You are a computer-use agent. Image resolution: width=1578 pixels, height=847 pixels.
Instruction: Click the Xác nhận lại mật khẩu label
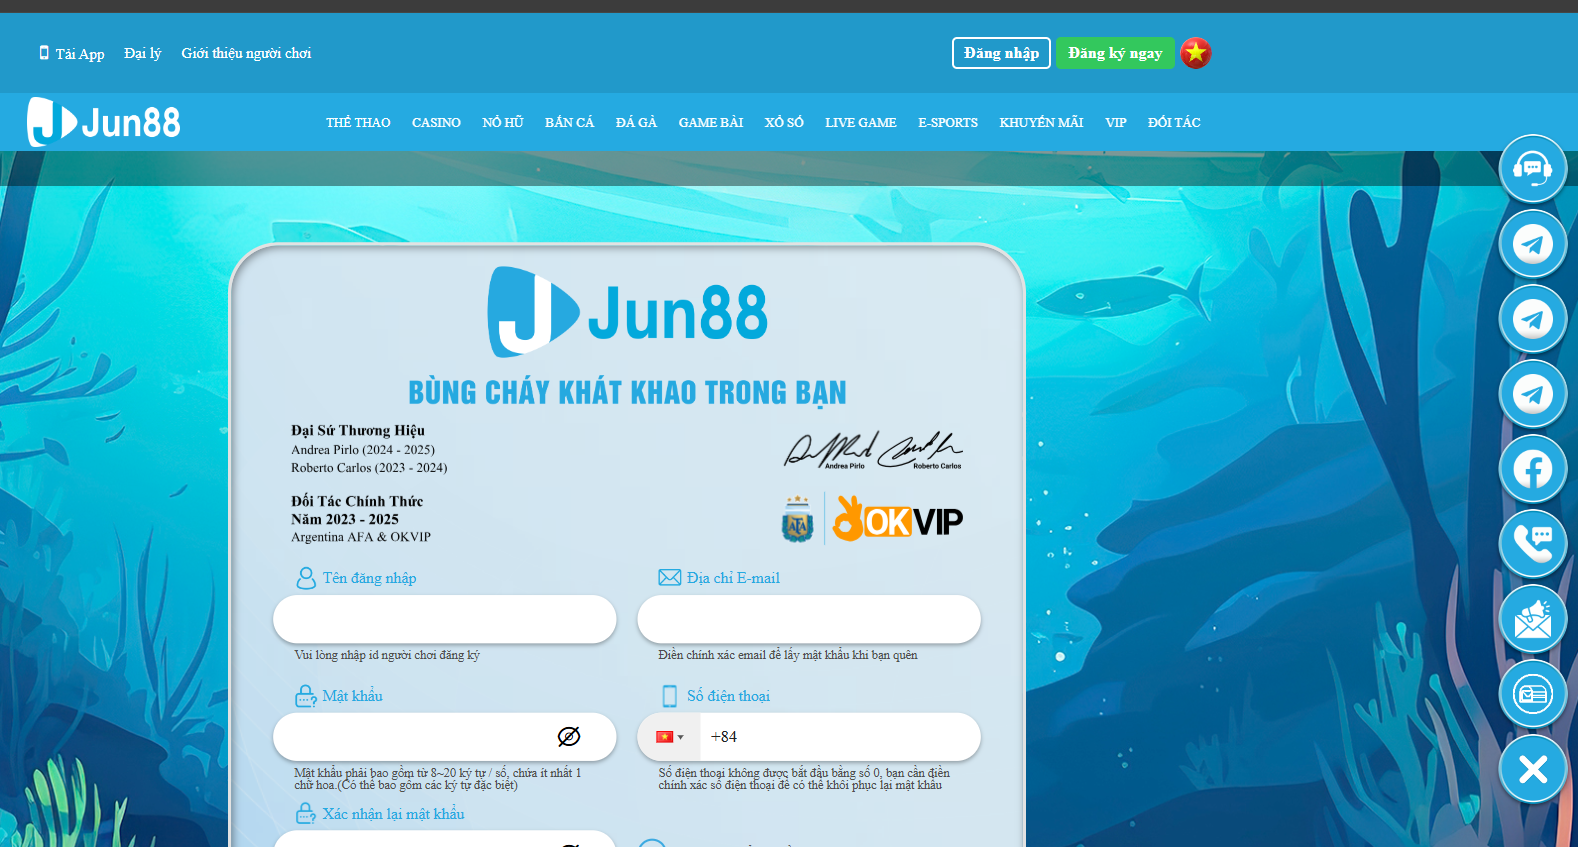pos(393,814)
